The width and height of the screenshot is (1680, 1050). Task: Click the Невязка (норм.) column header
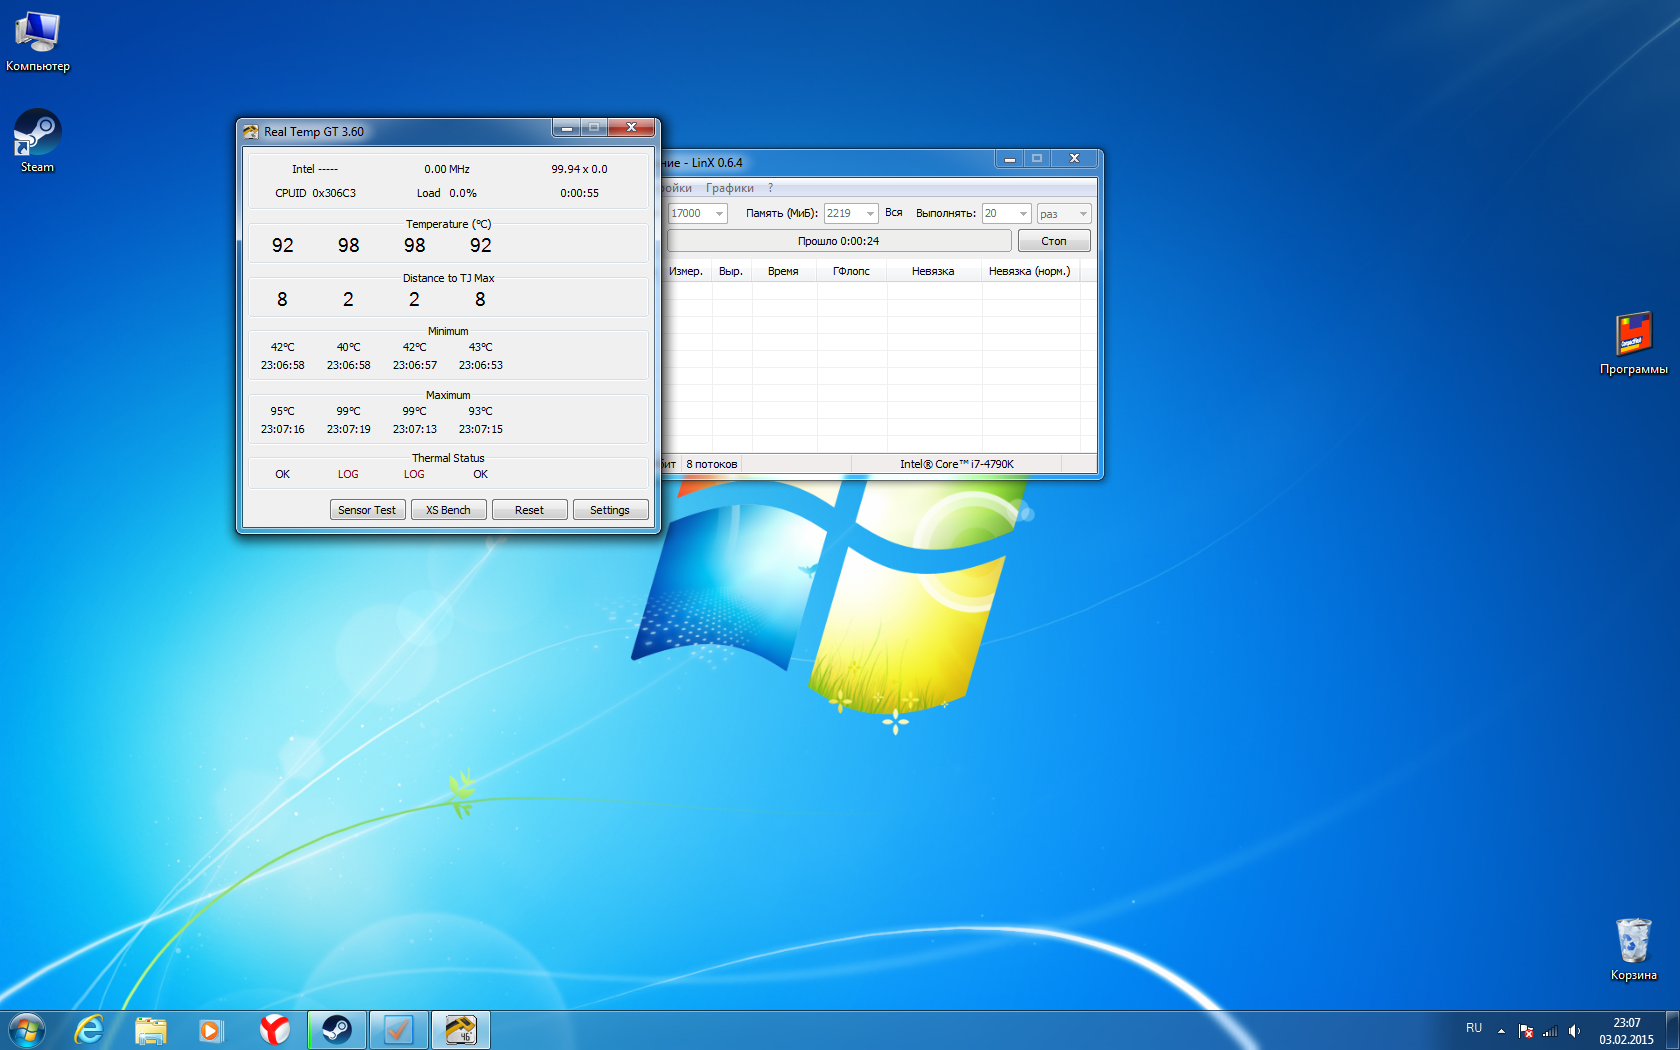click(1029, 271)
